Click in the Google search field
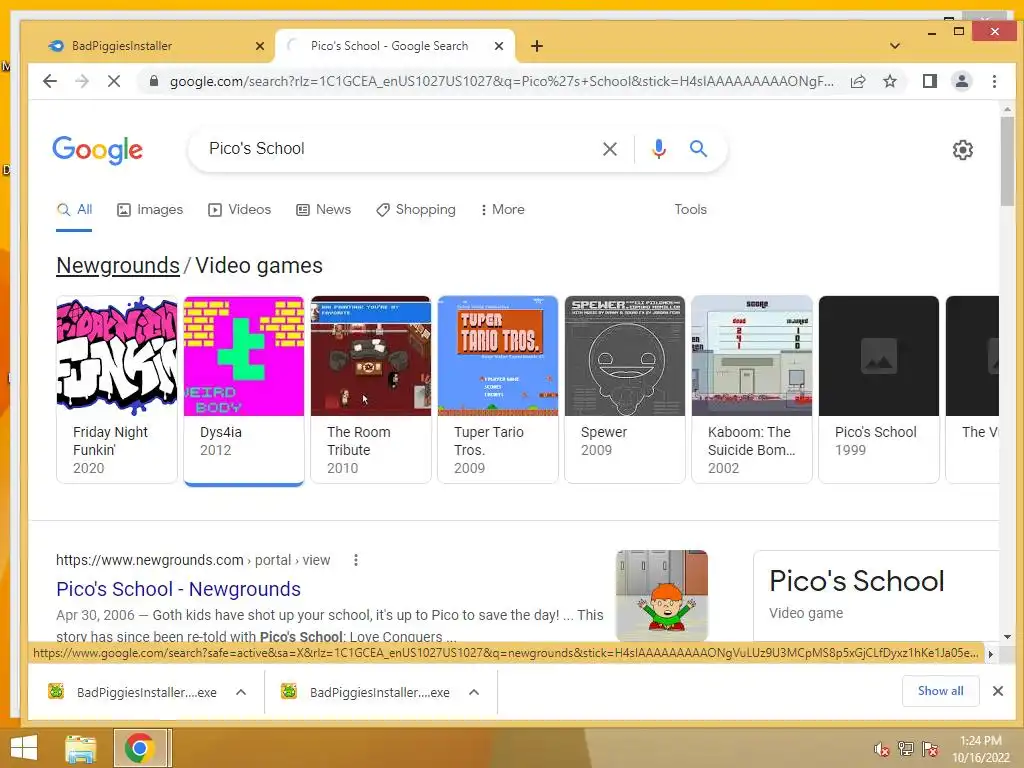This screenshot has height=768, width=1024. click(398, 149)
